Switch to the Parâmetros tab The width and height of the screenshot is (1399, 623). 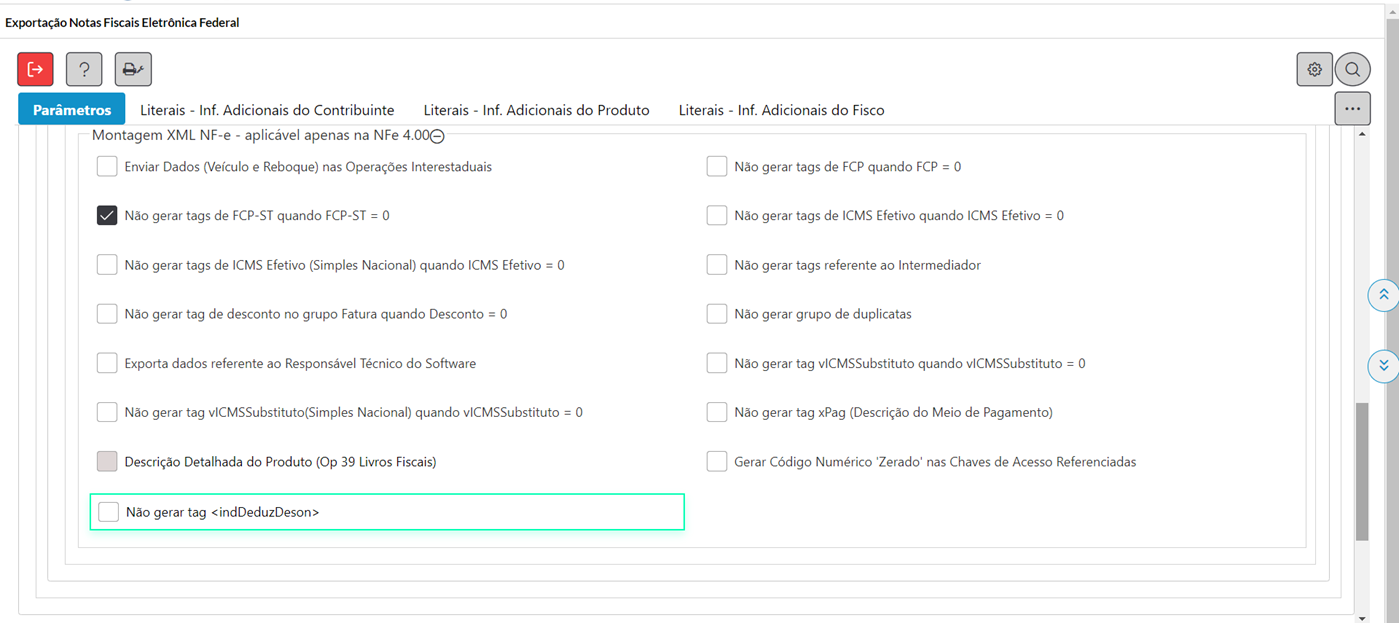[x=71, y=110]
